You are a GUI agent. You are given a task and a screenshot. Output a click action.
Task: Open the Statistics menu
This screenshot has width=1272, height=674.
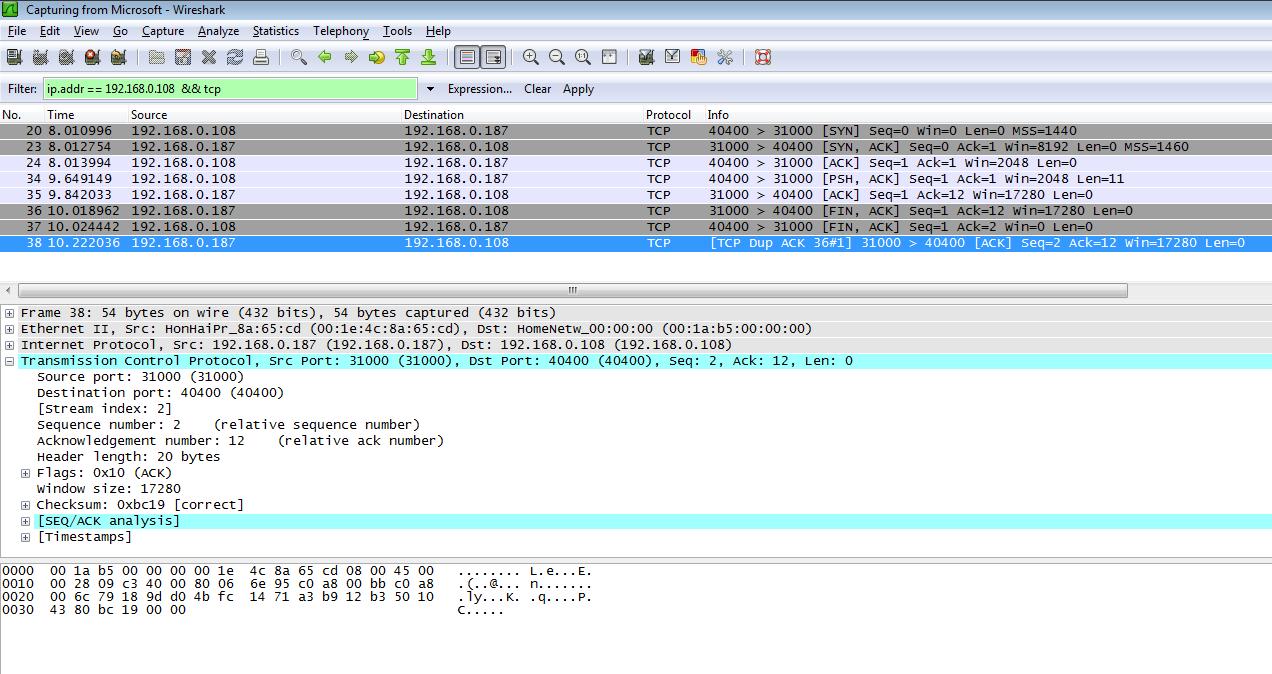point(275,31)
